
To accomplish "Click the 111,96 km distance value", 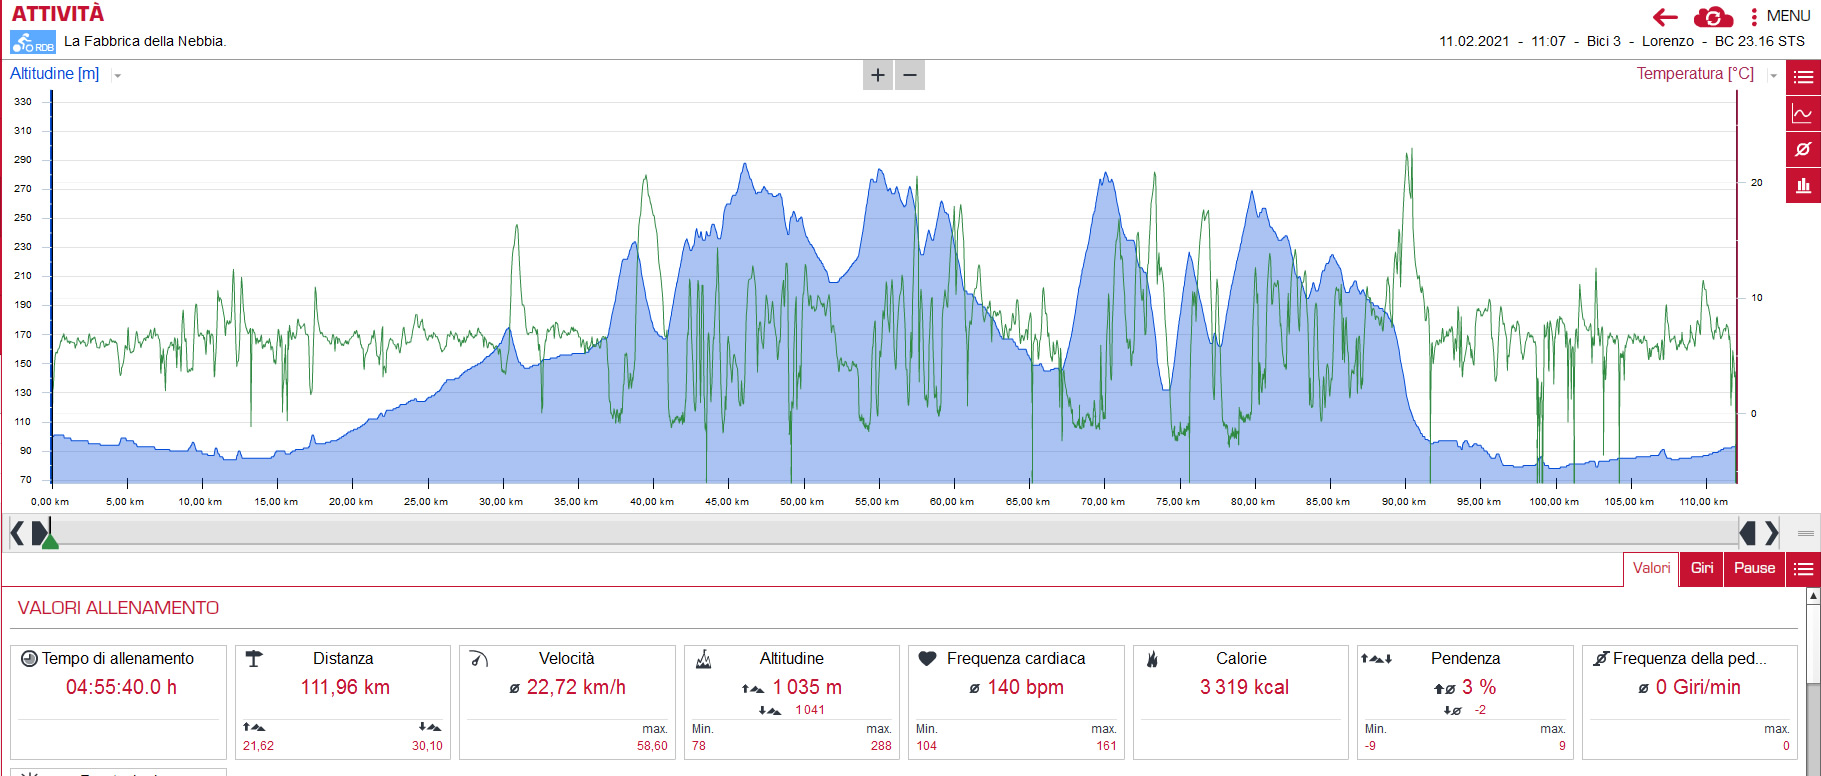I will [345, 687].
